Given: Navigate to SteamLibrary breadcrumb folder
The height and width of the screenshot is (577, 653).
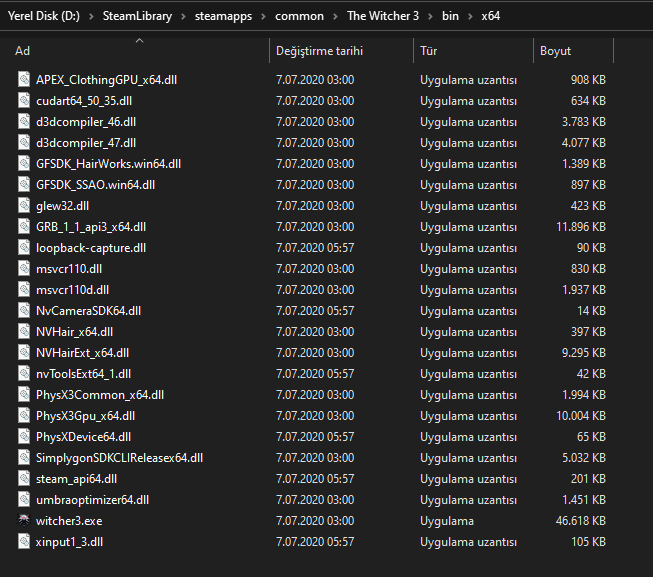Looking at the screenshot, I should [137, 16].
